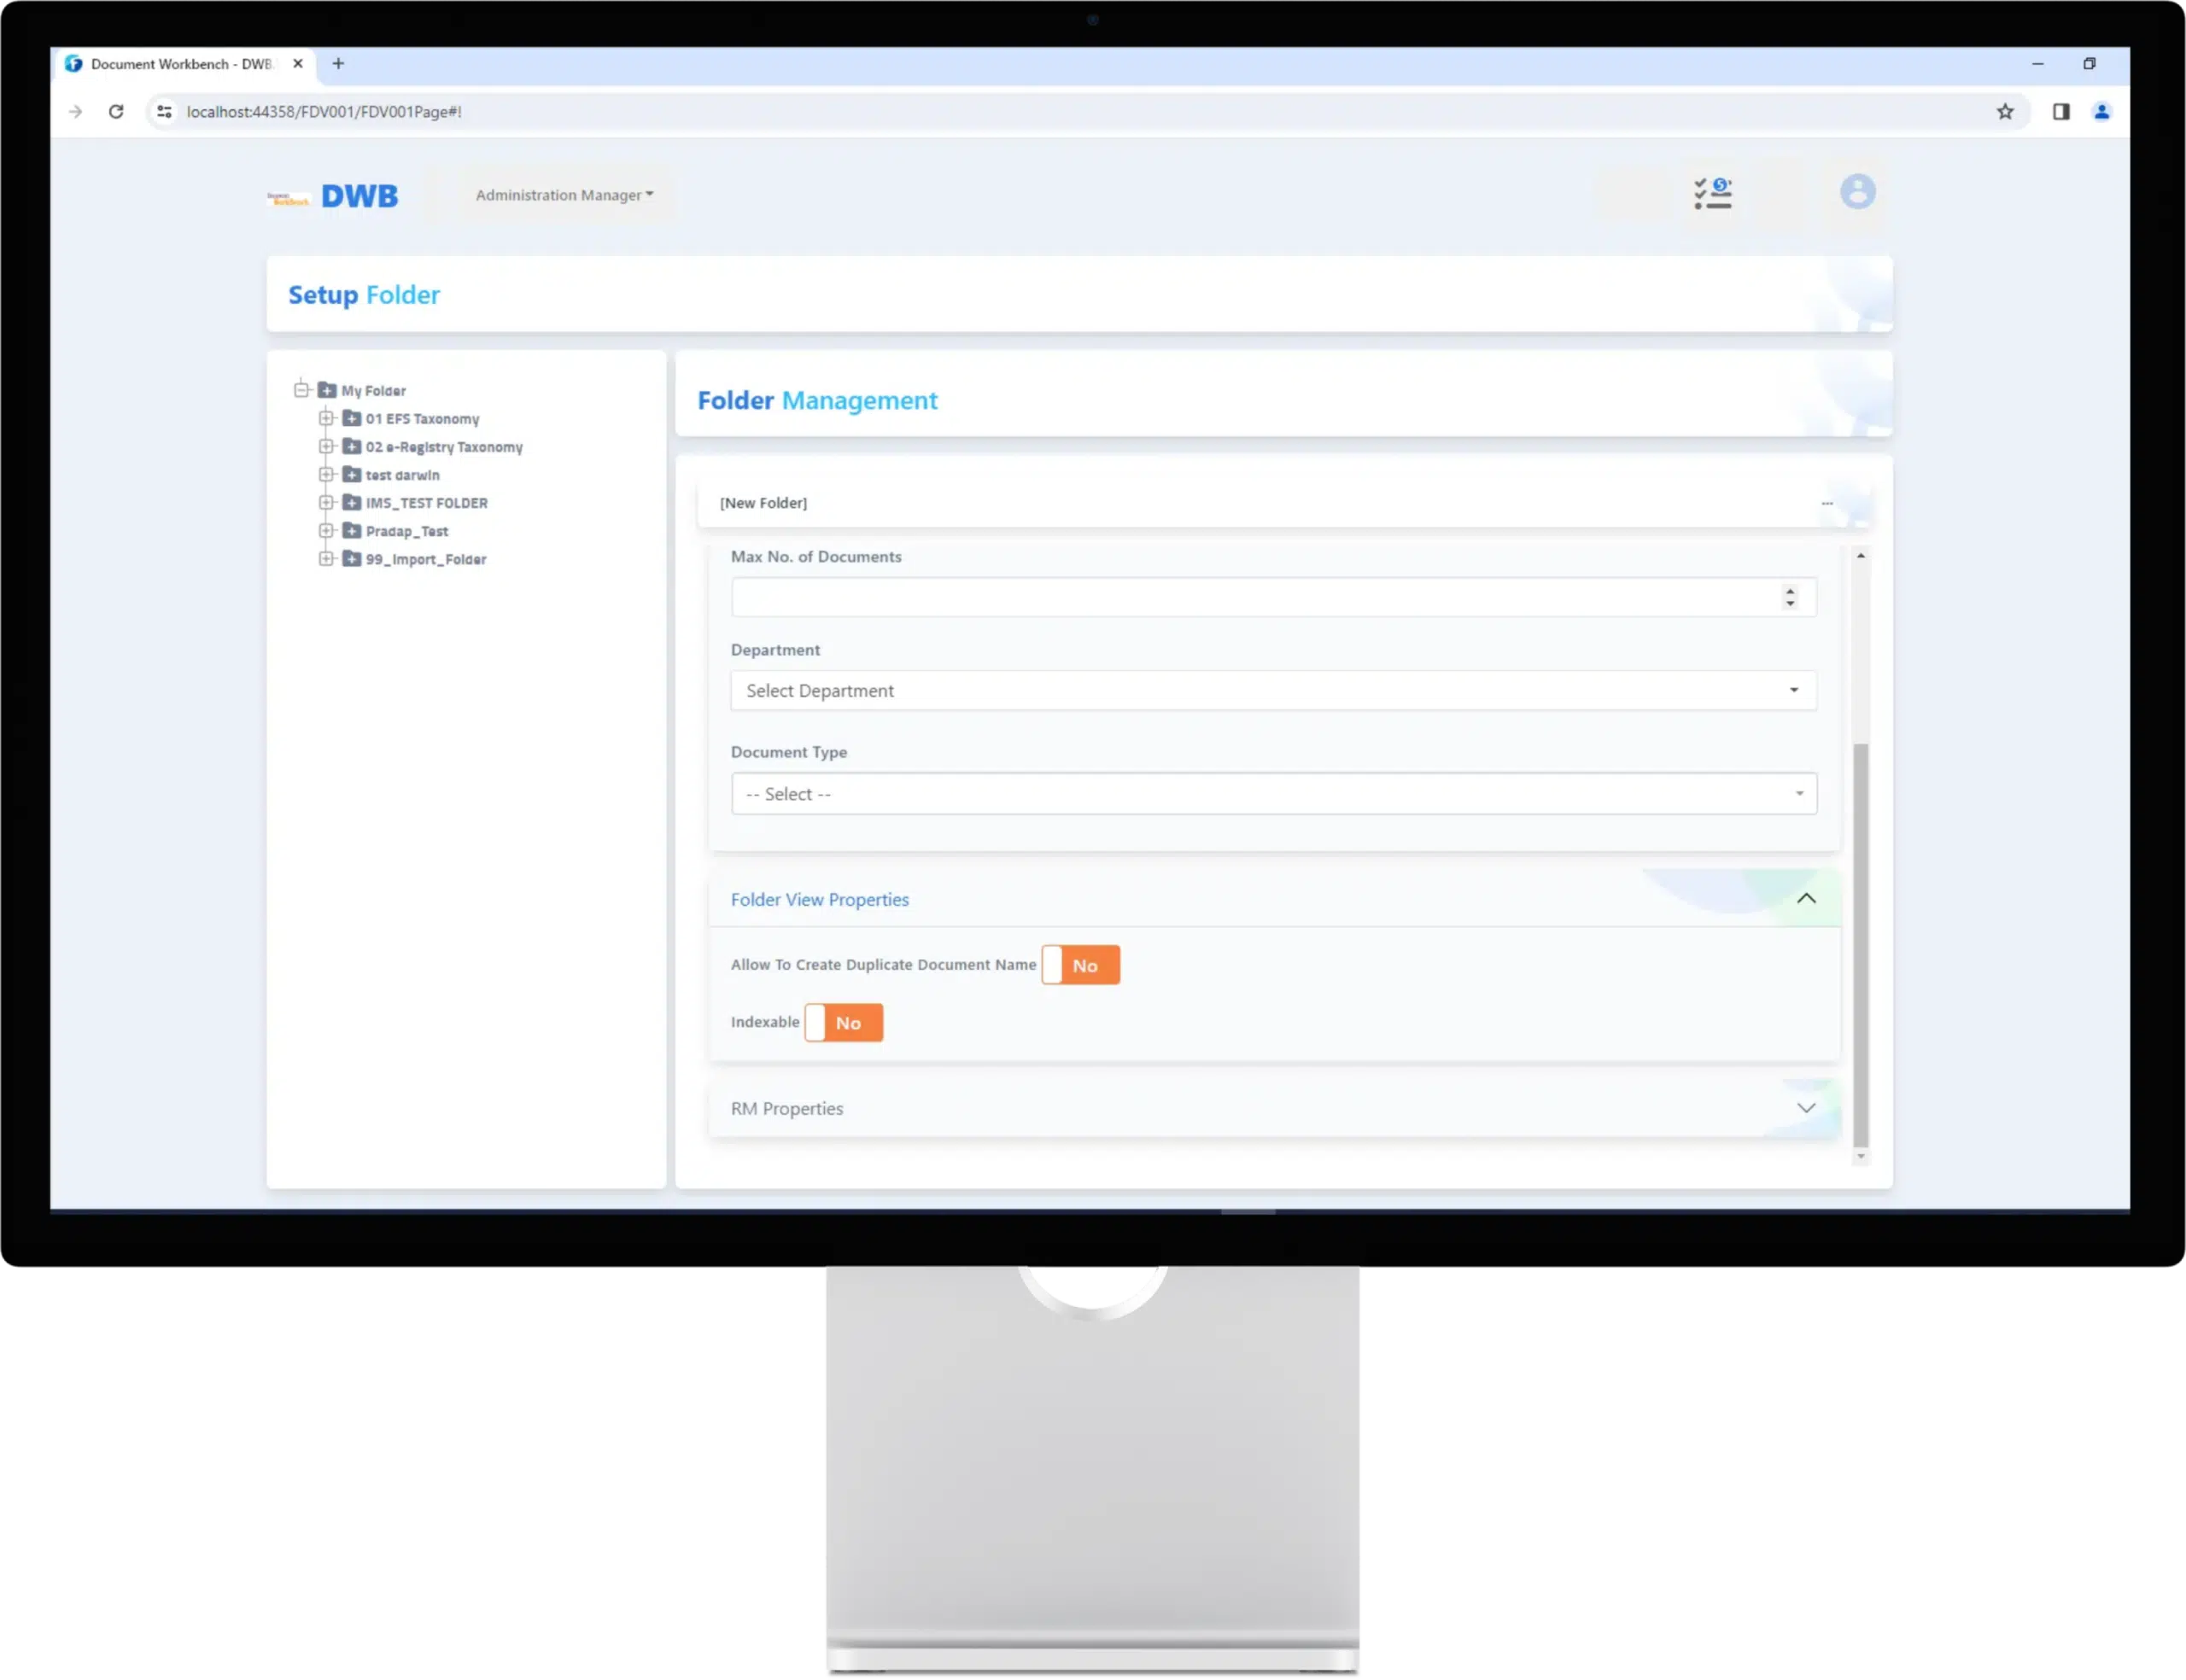Image resolution: width=2186 pixels, height=1680 pixels.
Task: View site information icon in address bar
Action: 164,112
